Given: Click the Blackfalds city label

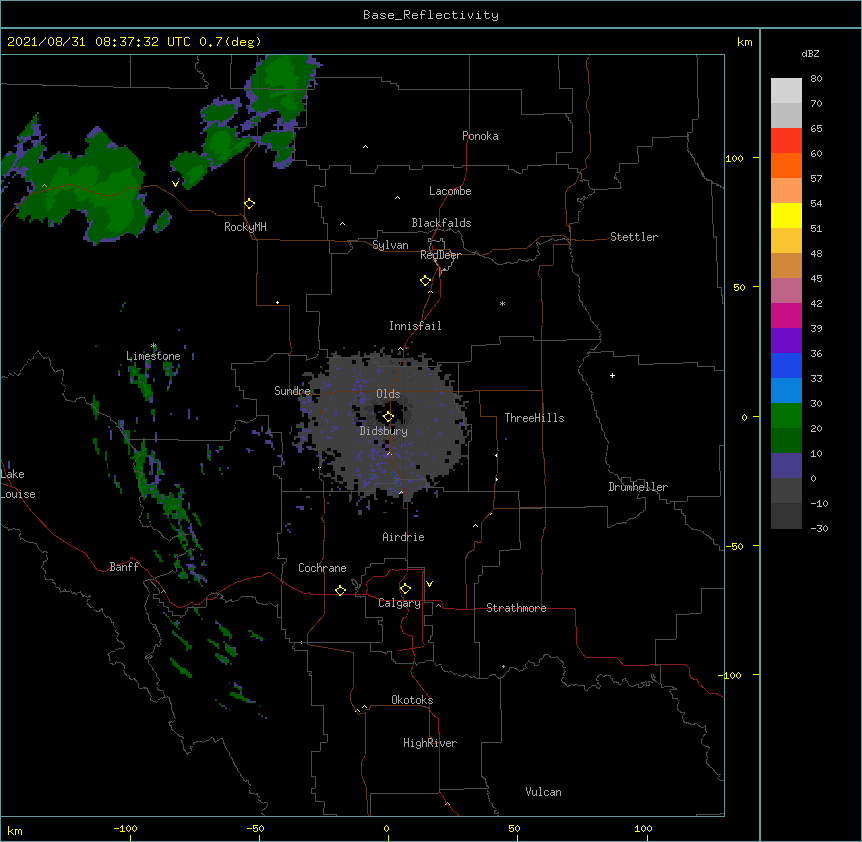Looking at the screenshot, I should [441, 223].
